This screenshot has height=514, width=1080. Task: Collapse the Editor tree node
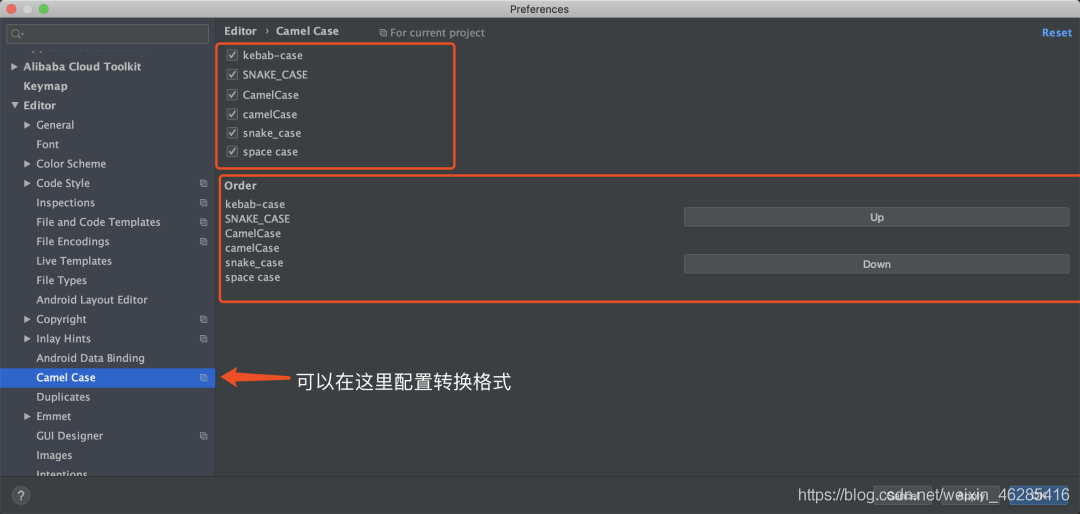14,105
